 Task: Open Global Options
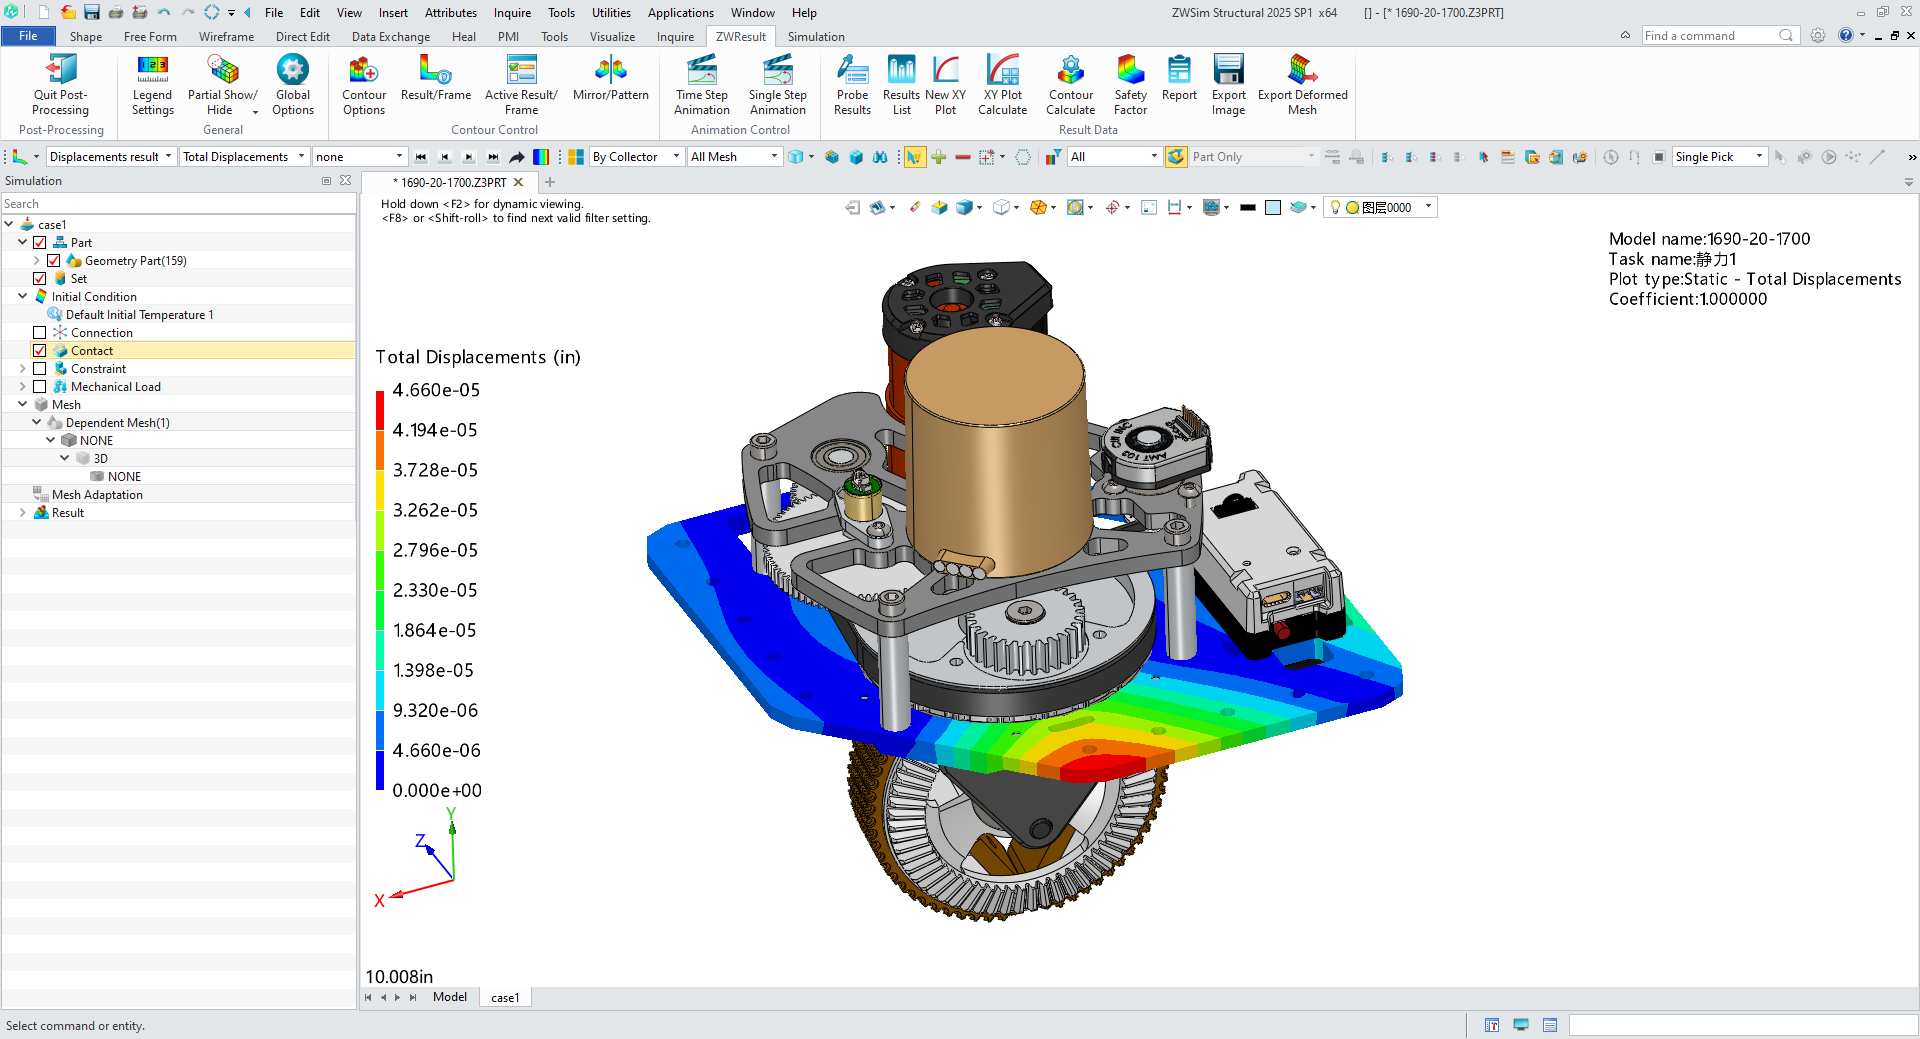pos(292,85)
